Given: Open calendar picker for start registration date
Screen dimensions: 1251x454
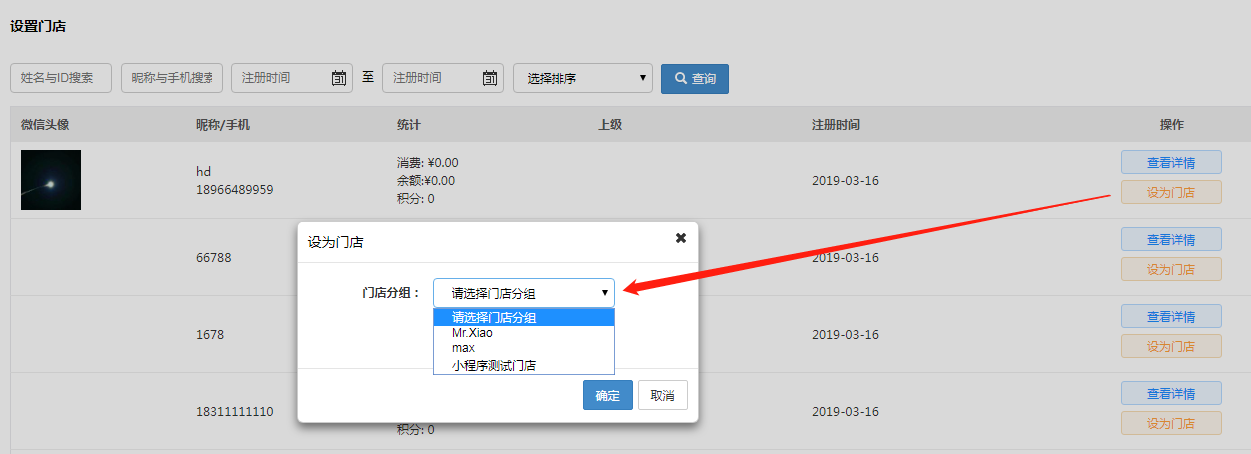Looking at the screenshot, I should (x=338, y=78).
